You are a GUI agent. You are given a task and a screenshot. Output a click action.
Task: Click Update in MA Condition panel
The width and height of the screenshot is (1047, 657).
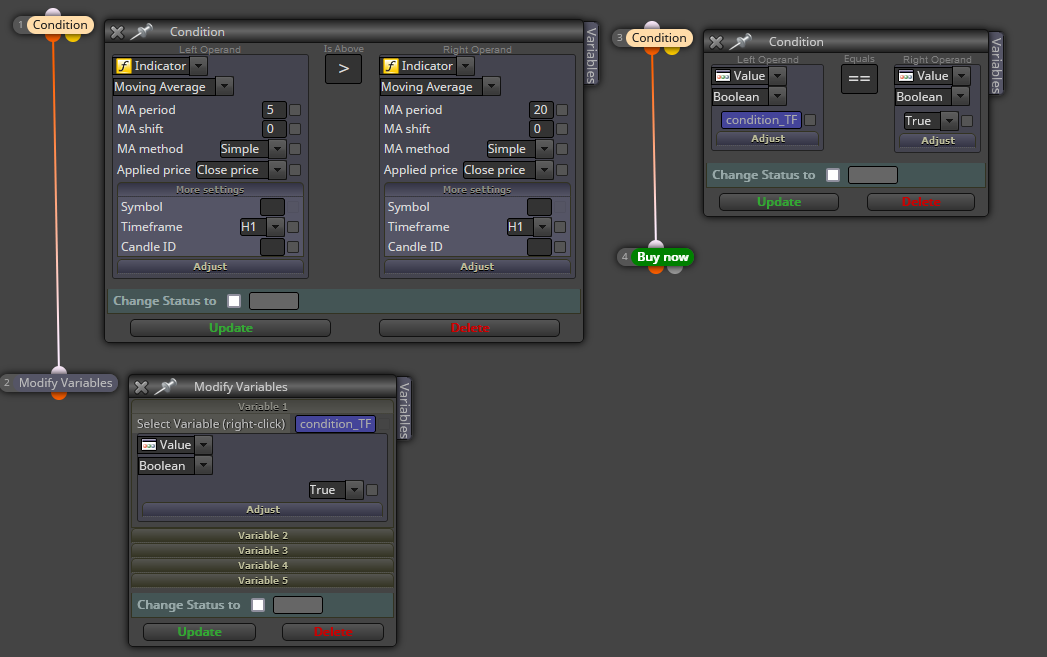[230, 328]
